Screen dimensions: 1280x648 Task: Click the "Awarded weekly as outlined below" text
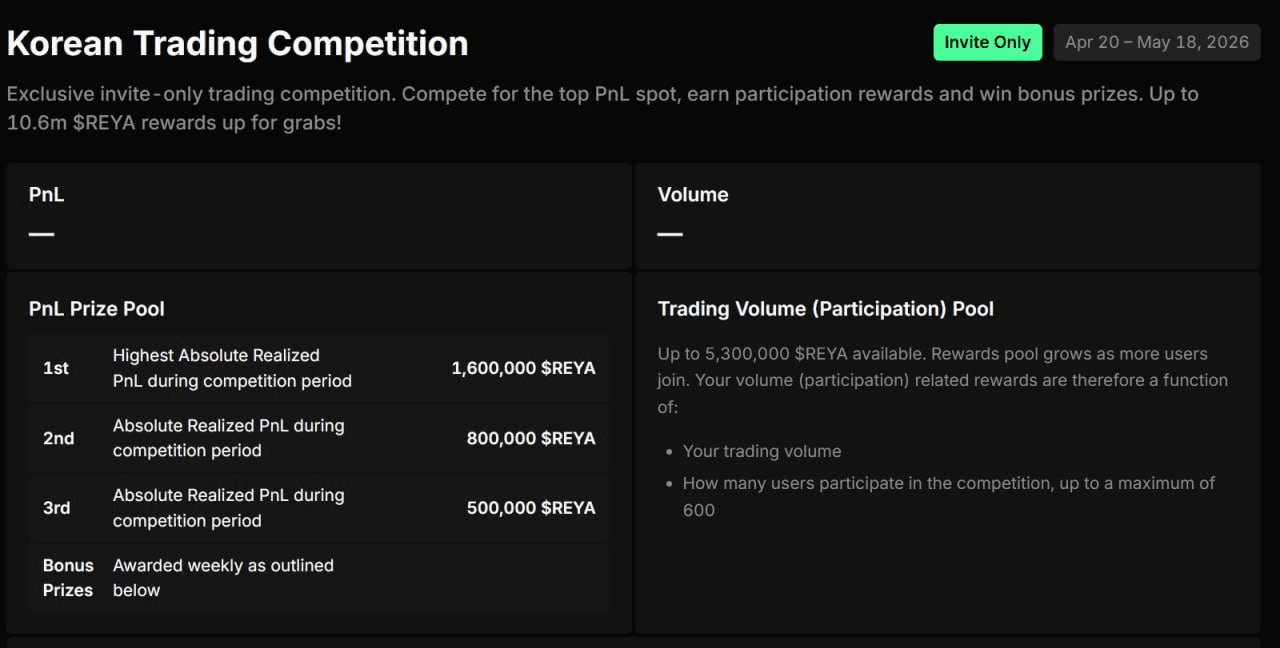click(223, 578)
